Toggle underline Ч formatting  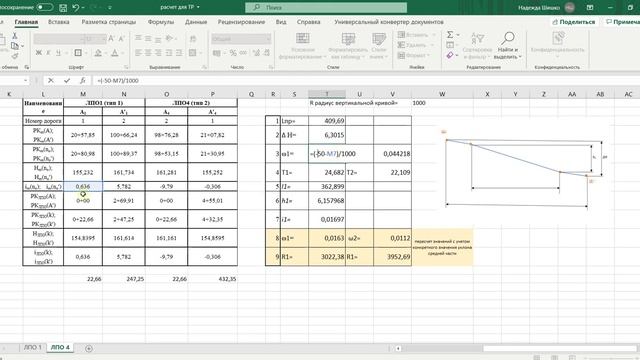58,53
